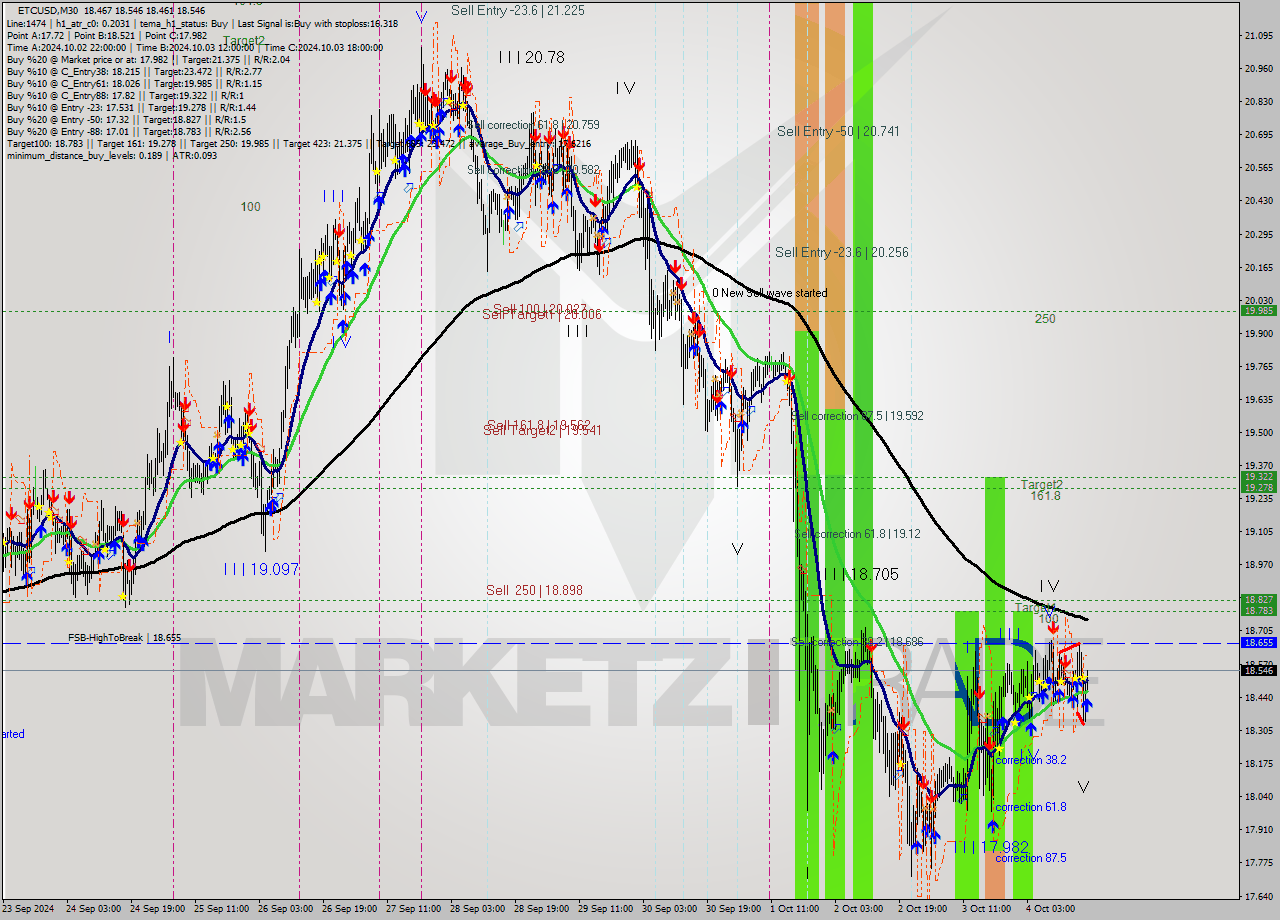Click the 17.640 price scale value
1280x920 pixels.
click(x=1258, y=896)
